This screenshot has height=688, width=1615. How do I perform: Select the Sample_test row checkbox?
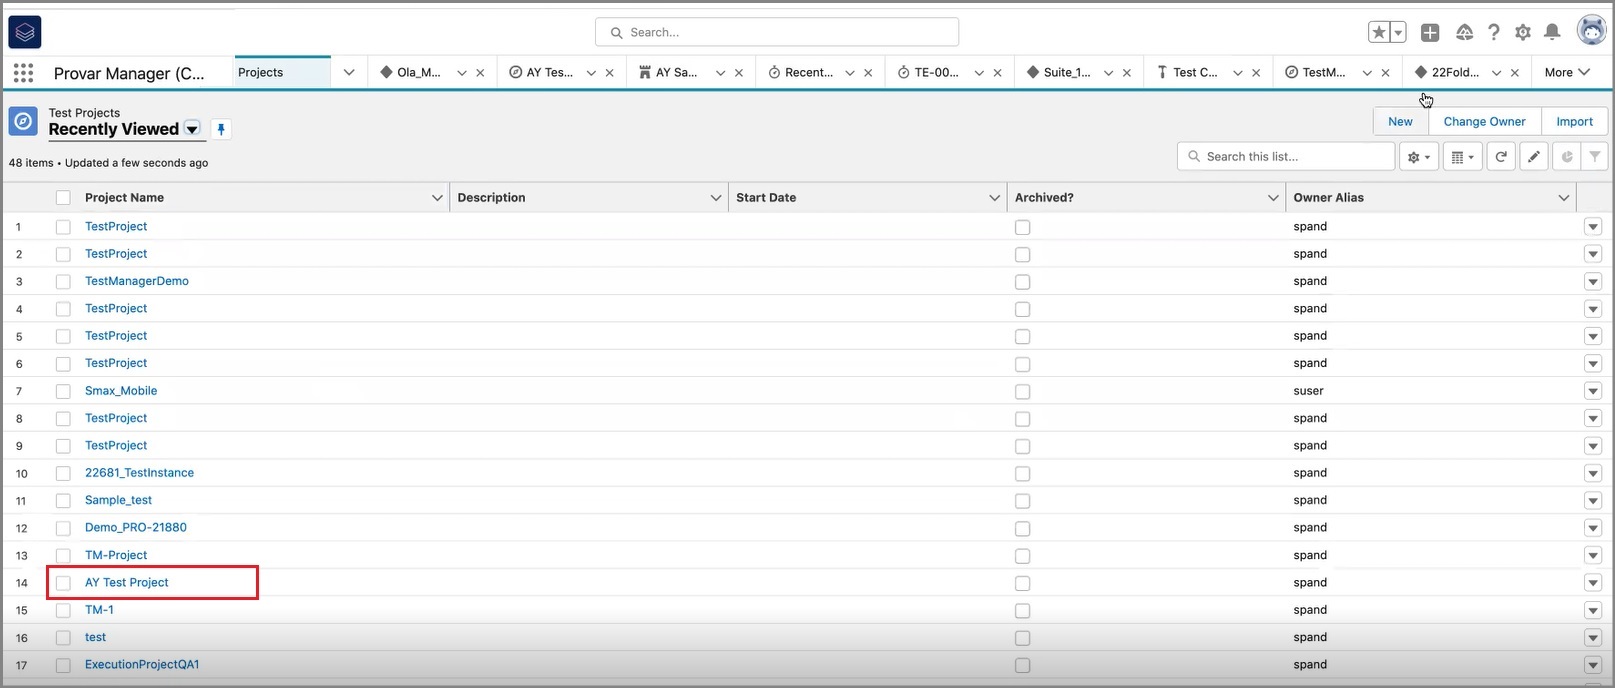63,501
